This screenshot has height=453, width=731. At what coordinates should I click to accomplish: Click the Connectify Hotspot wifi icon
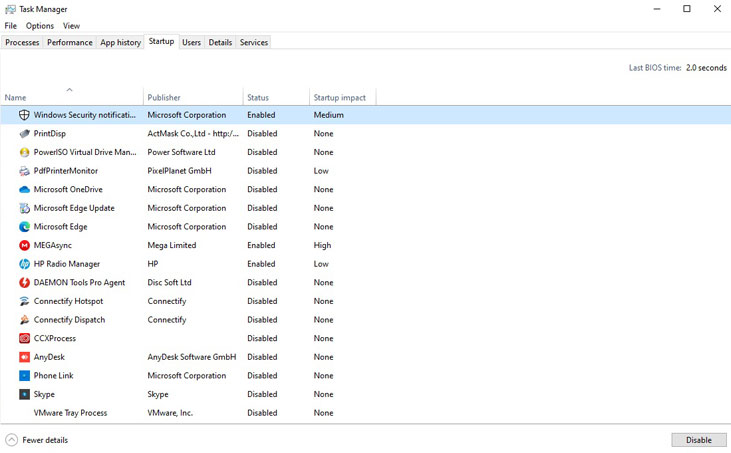(24, 302)
